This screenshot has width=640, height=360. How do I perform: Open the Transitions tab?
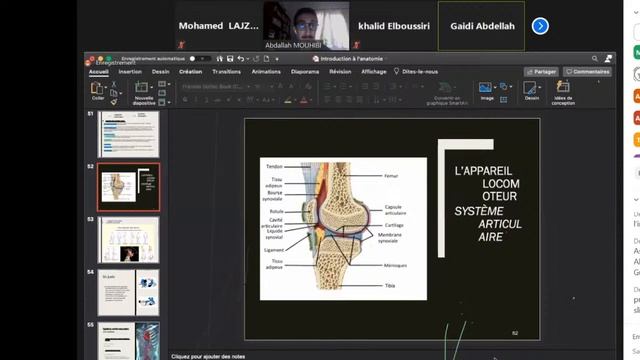click(227, 71)
